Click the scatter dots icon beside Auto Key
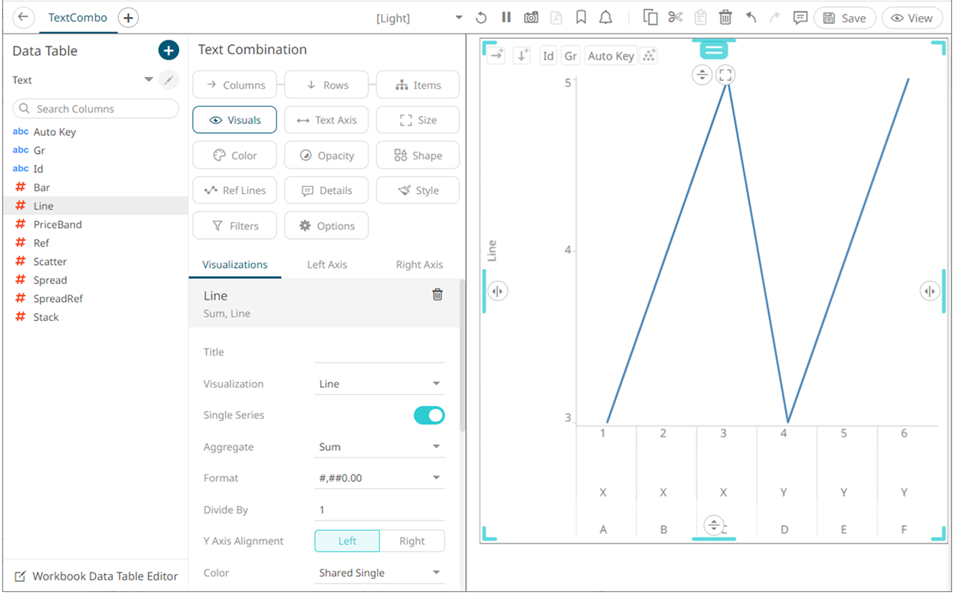 point(649,55)
